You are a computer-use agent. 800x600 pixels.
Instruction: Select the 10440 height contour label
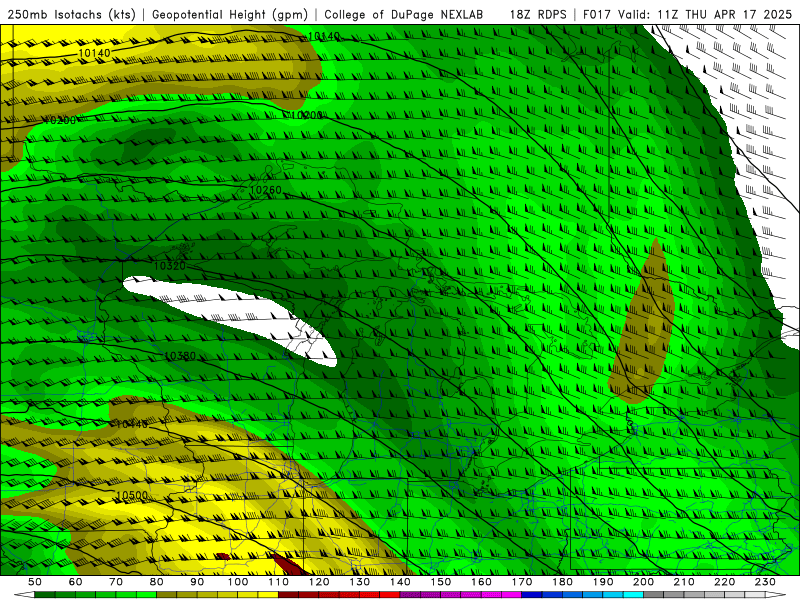coord(132,424)
